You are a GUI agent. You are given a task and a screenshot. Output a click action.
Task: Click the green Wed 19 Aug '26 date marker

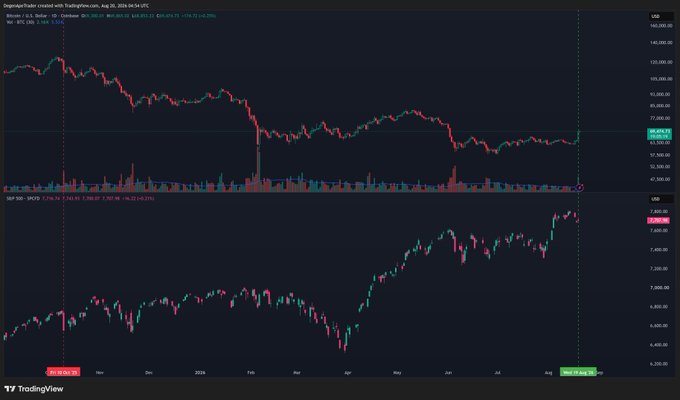click(578, 372)
